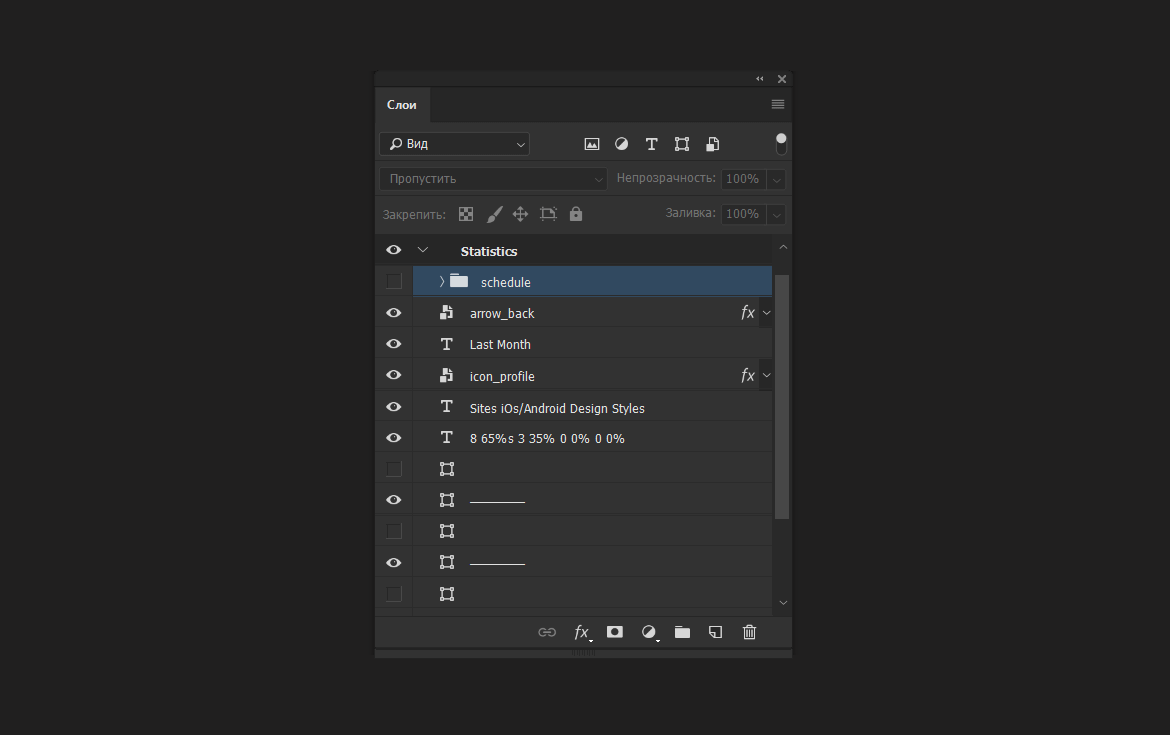Expand icon_profile layer effects
This screenshot has width=1170, height=735.
766,375
